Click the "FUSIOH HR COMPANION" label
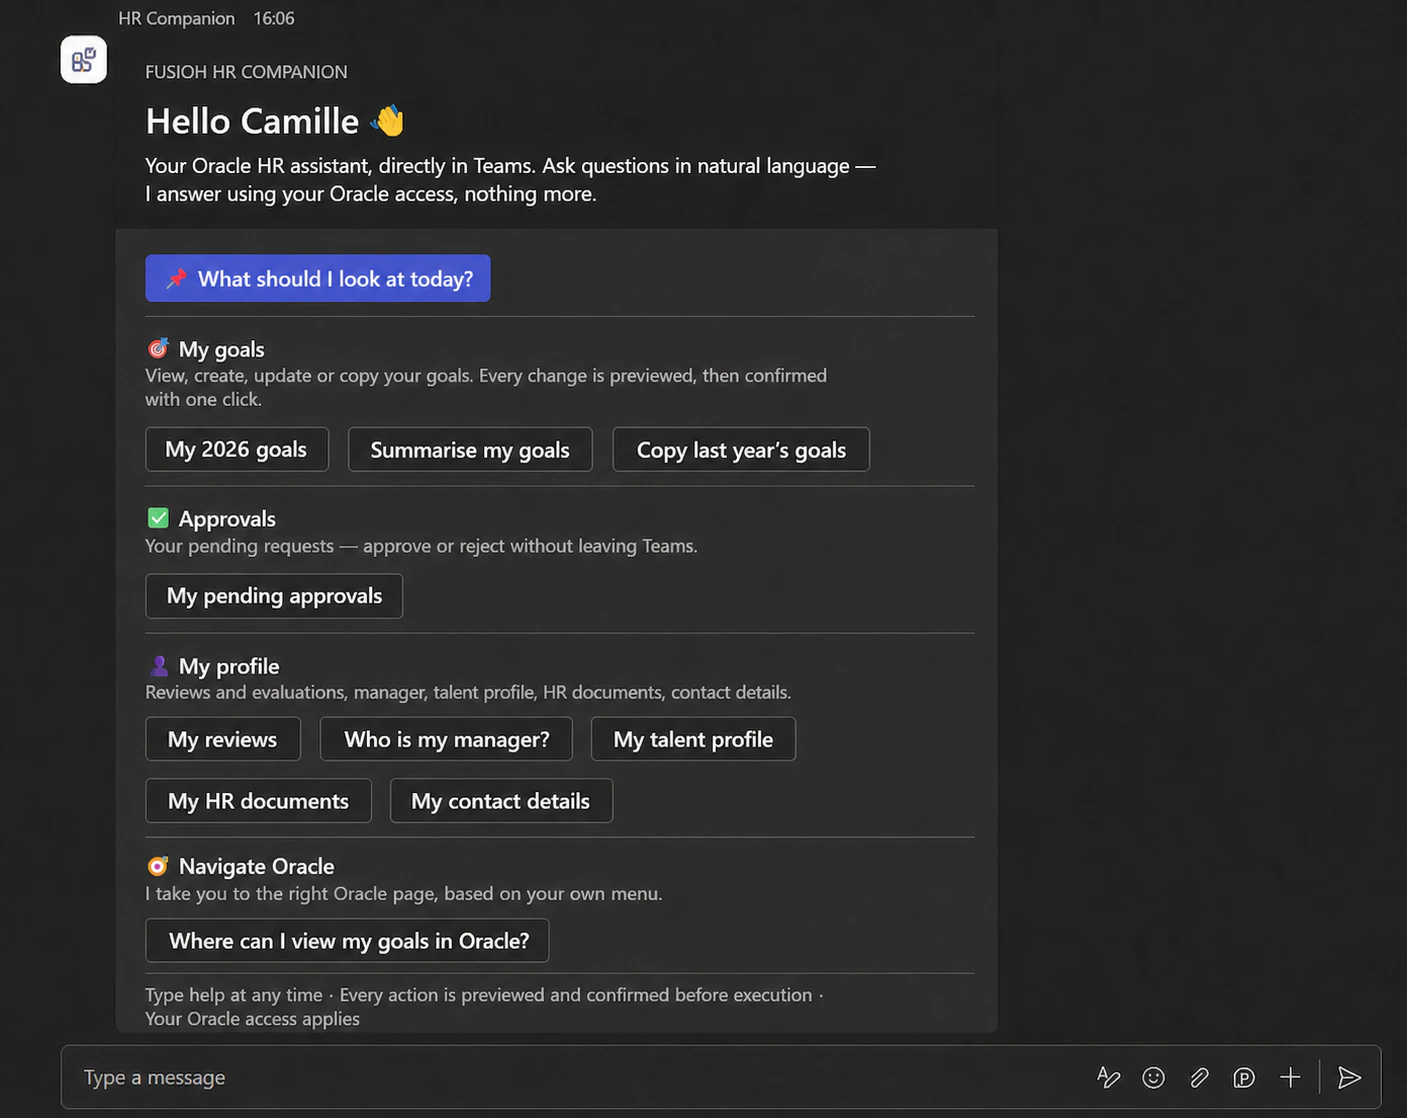 [x=246, y=72]
